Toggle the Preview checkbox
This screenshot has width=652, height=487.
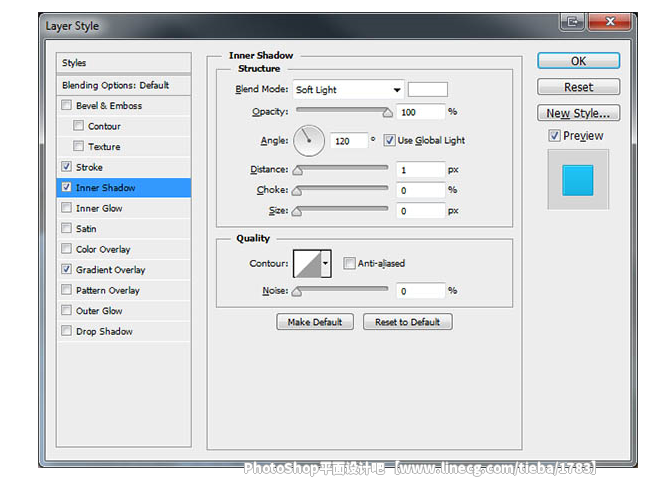coord(554,136)
